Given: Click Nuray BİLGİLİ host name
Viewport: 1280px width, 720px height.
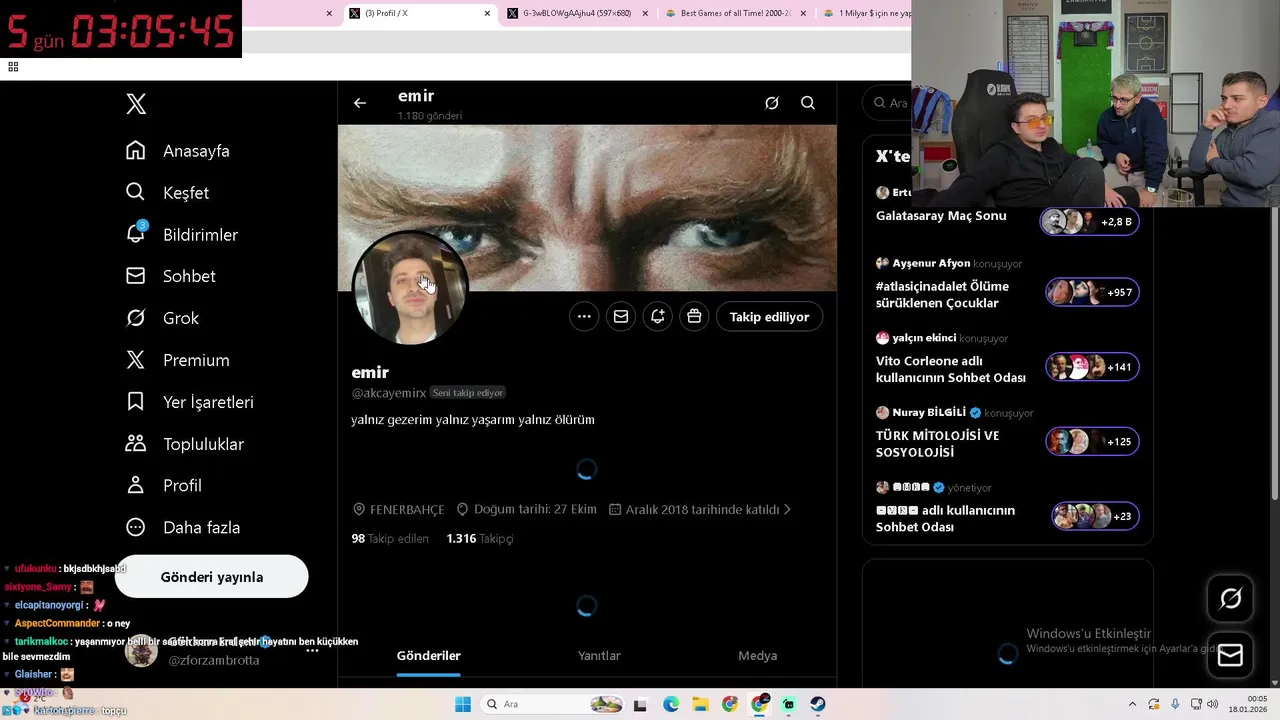Looking at the screenshot, I should [929, 413].
